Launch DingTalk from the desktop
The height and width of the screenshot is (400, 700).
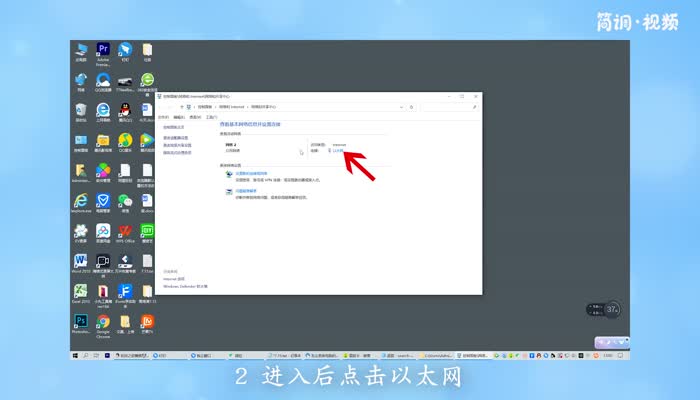point(125,52)
